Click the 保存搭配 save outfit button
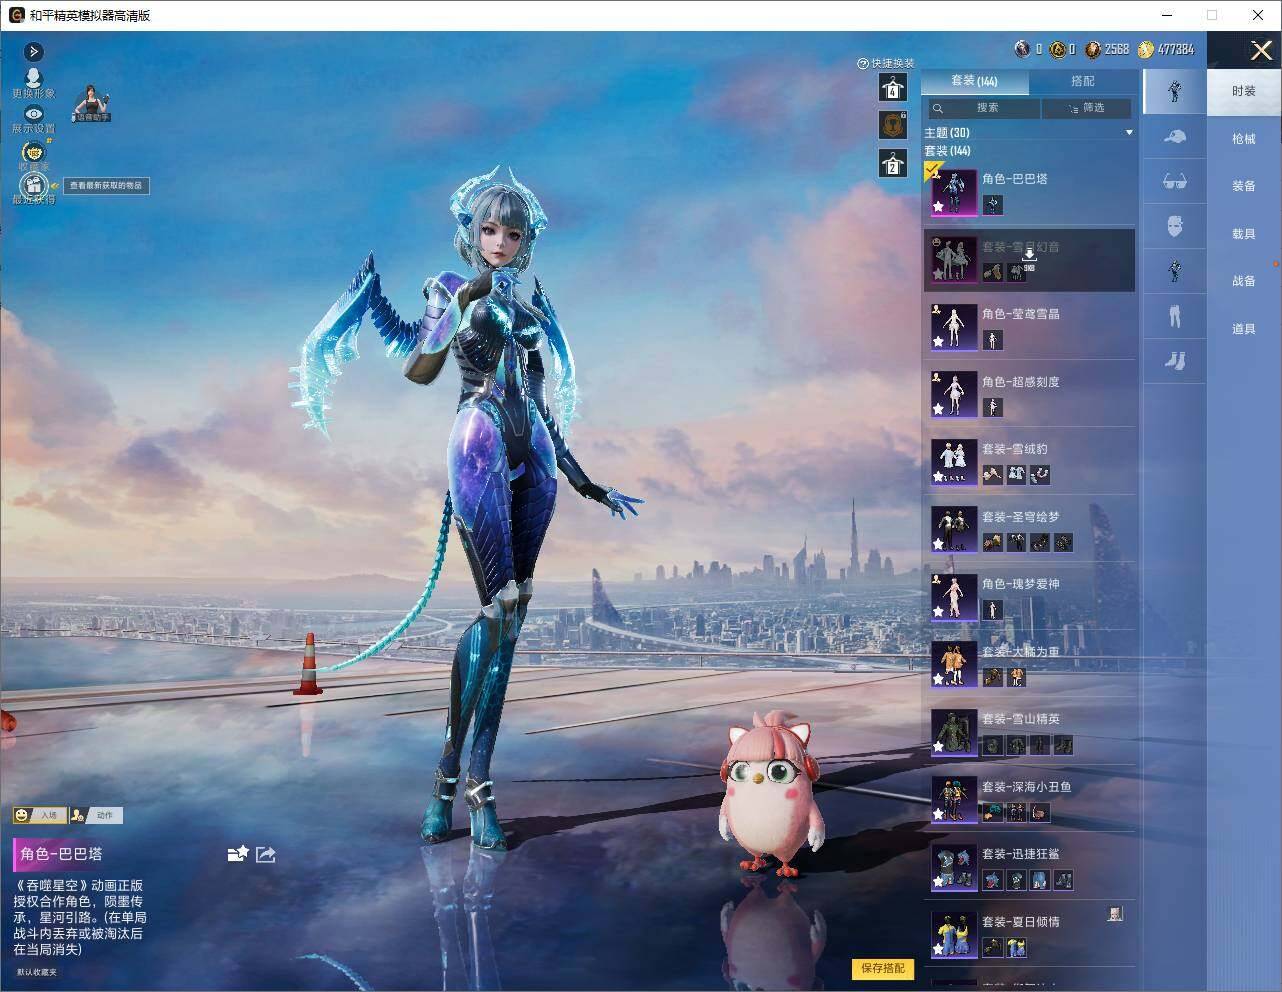 883,968
